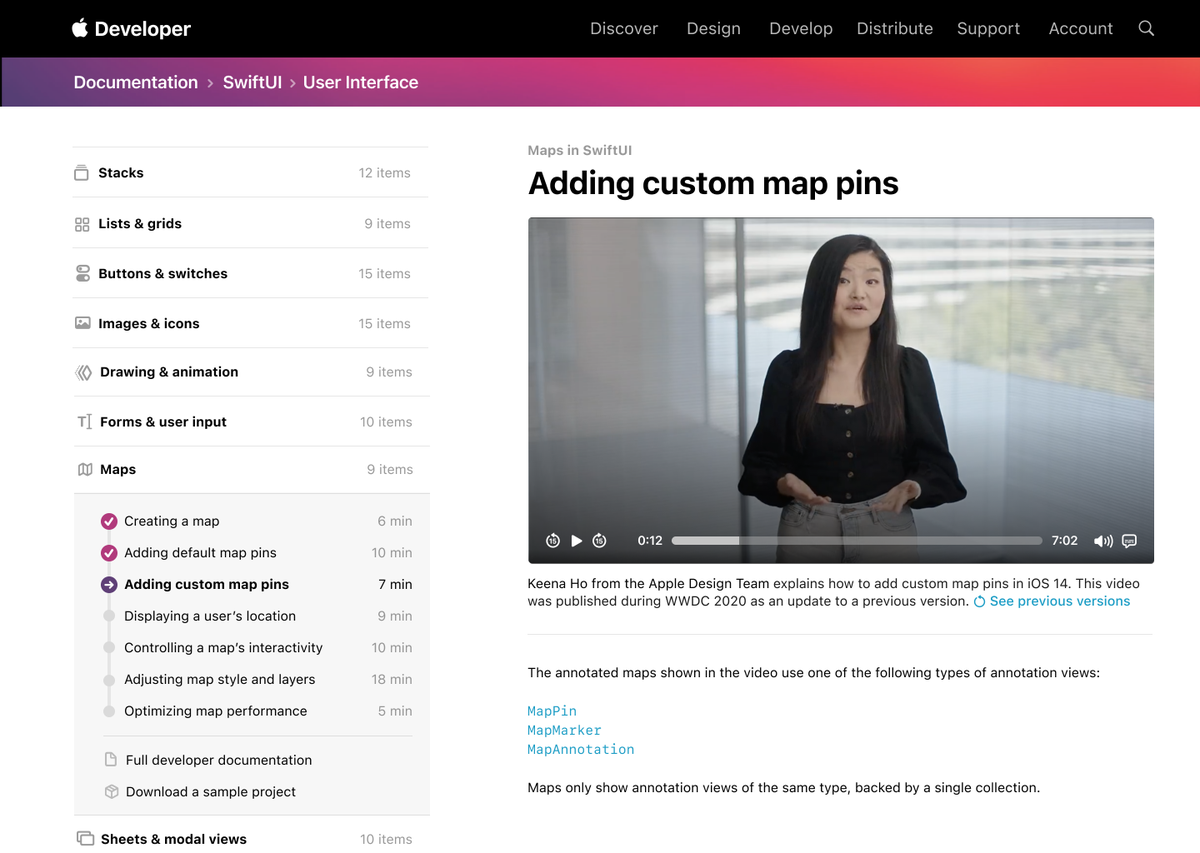Expand Drawing & animation section
This screenshot has height=853, width=1200.
pyautogui.click(x=250, y=372)
